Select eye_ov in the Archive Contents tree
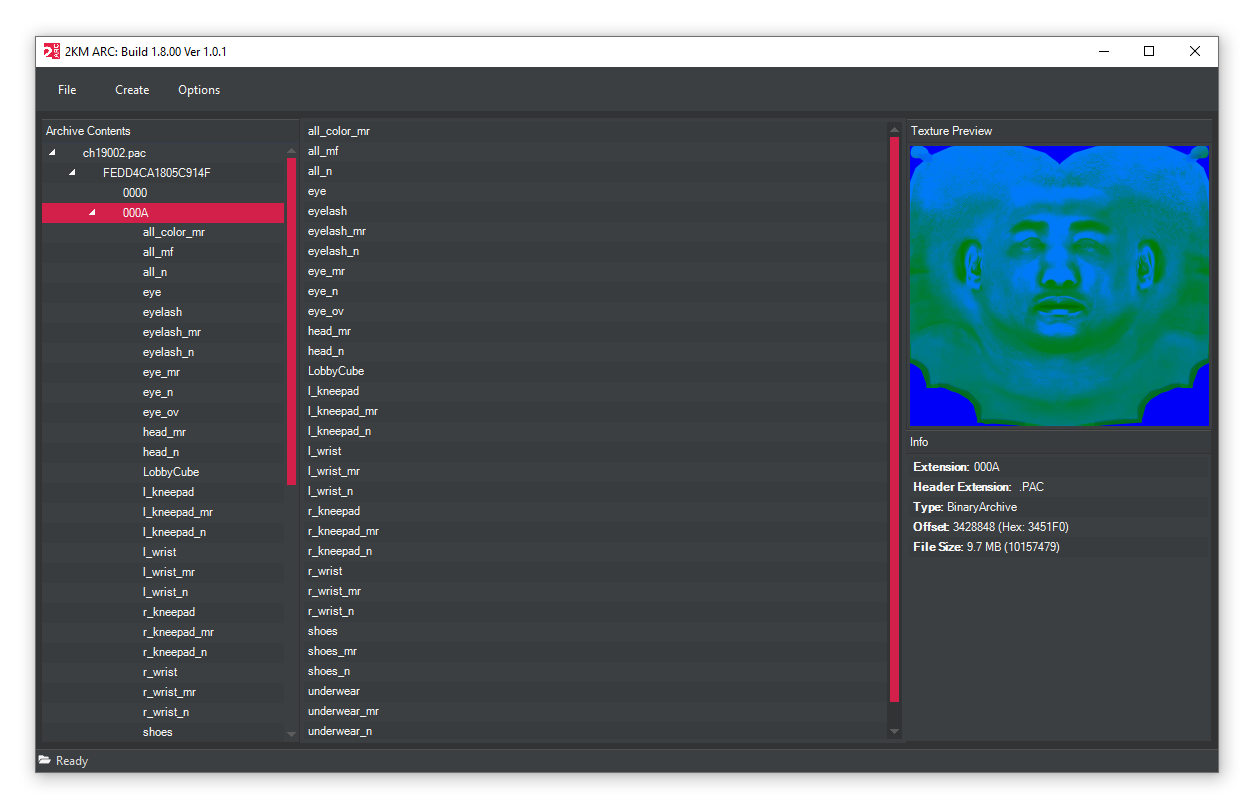This screenshot has width=1256, height=804. 162,411
